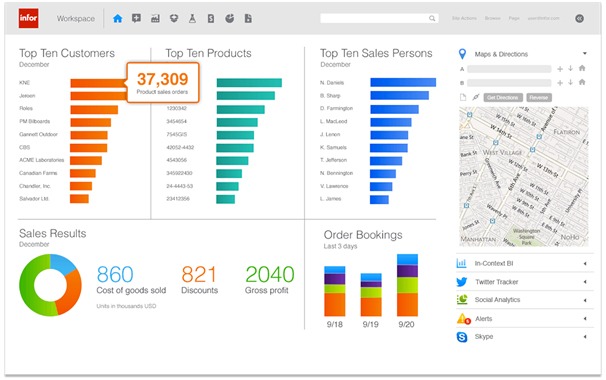The width and height of the screenshot is (606, 380).
Task: Open the Site Actions menu
Action: click(464, 18)
